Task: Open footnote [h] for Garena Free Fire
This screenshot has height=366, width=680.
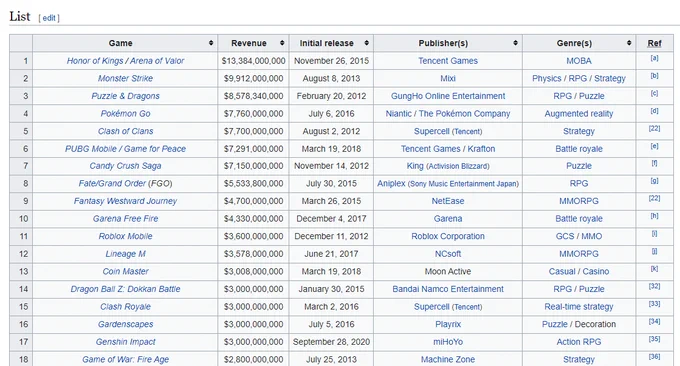Action: tap(654, 216)
